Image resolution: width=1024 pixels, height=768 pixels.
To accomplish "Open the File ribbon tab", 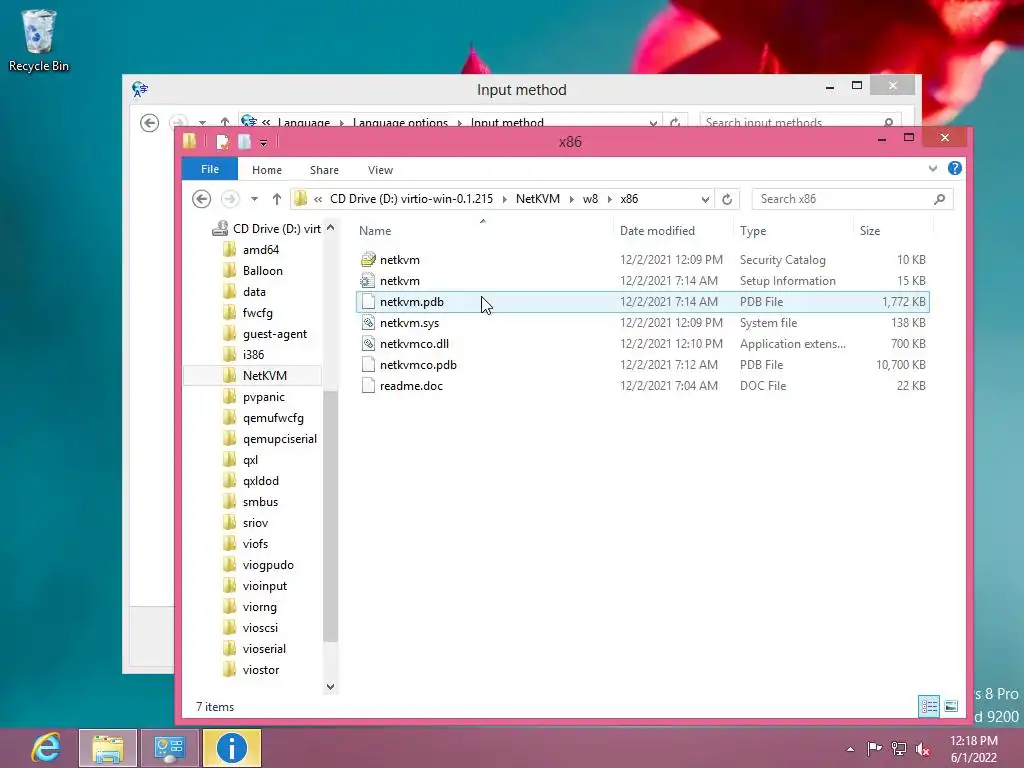I will 210,169.
